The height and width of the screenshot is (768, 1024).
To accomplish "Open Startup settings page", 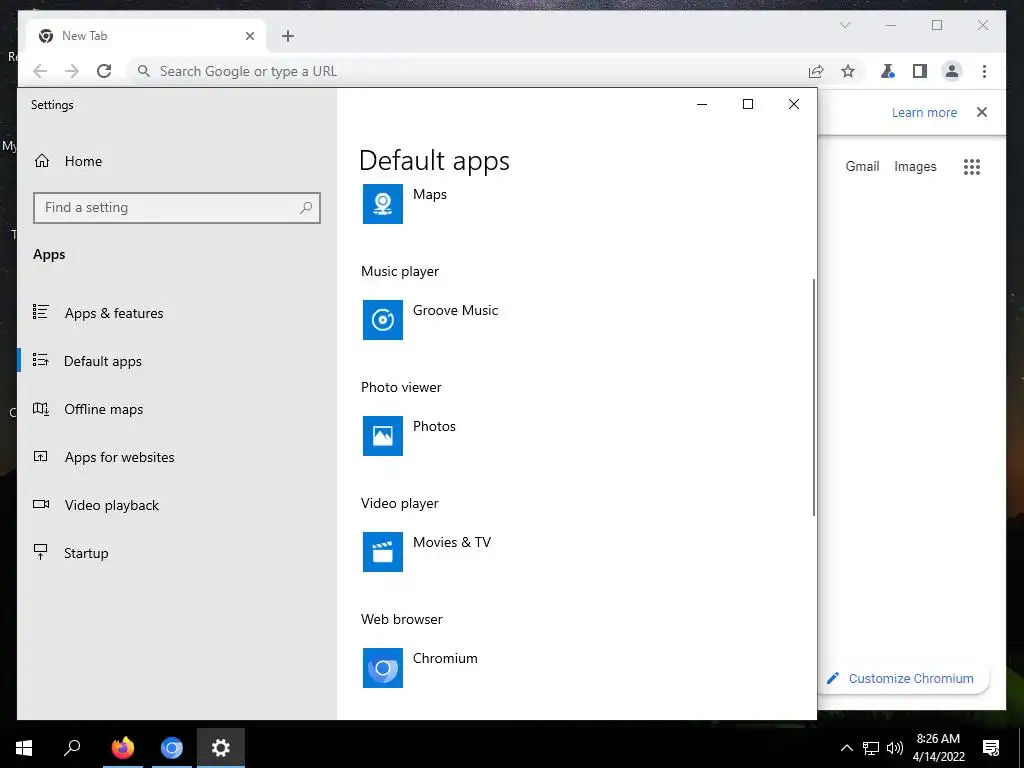I will [86, 553].
